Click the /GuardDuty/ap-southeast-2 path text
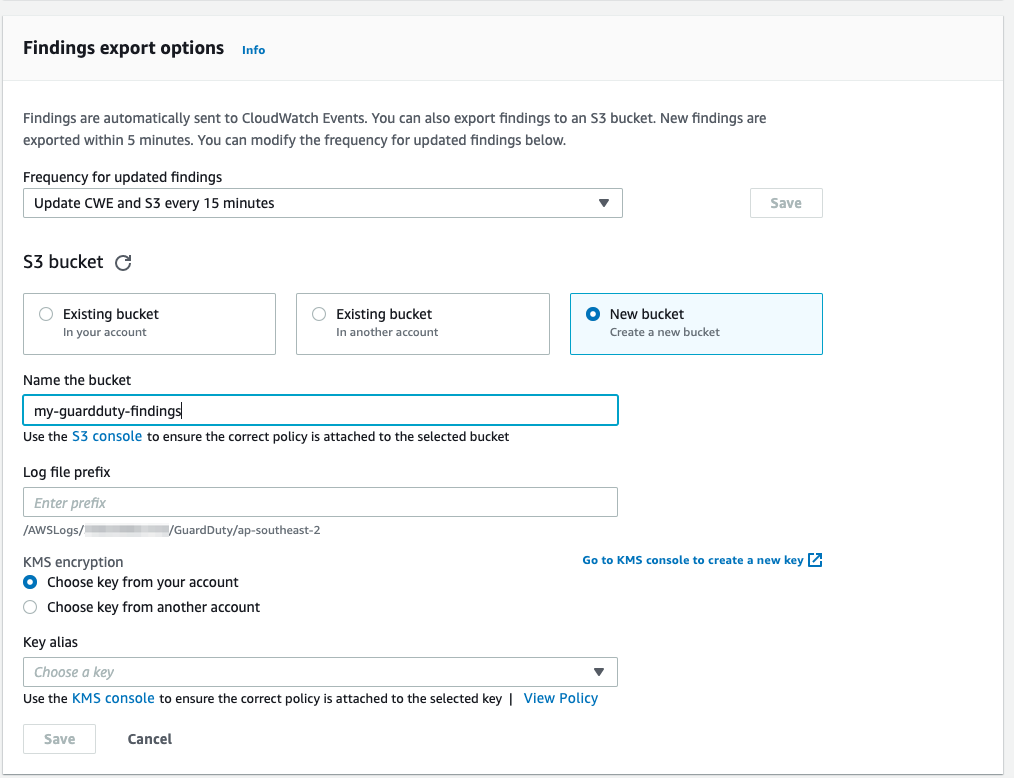The height and width of the screenshot is (778, 1014). click(244, 530)
